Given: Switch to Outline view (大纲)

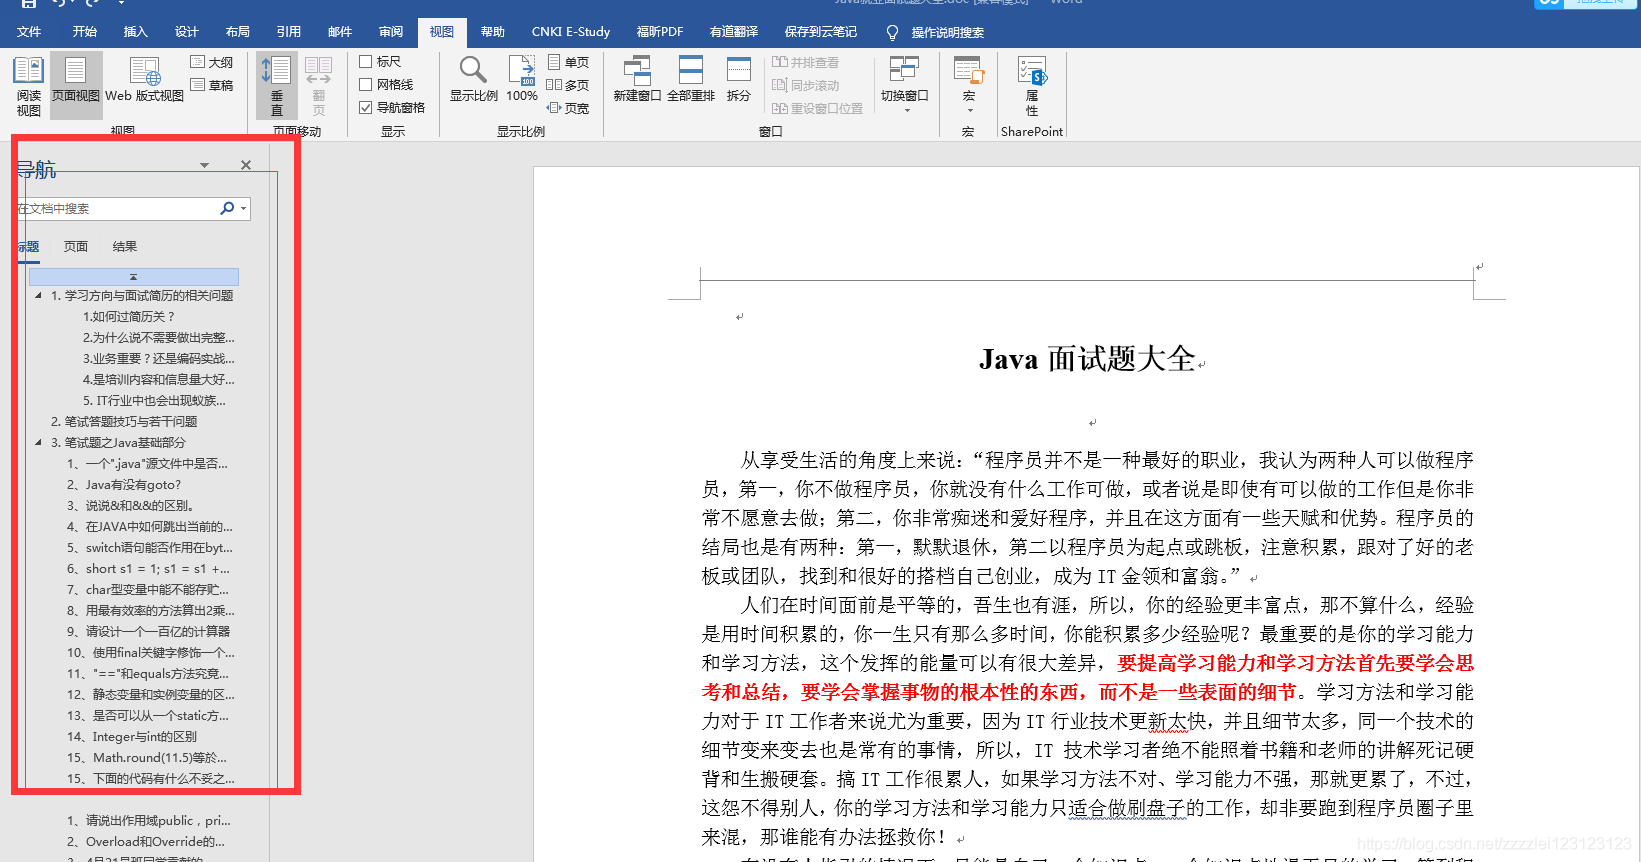Looking at the screenshot, I should point(212,62).
